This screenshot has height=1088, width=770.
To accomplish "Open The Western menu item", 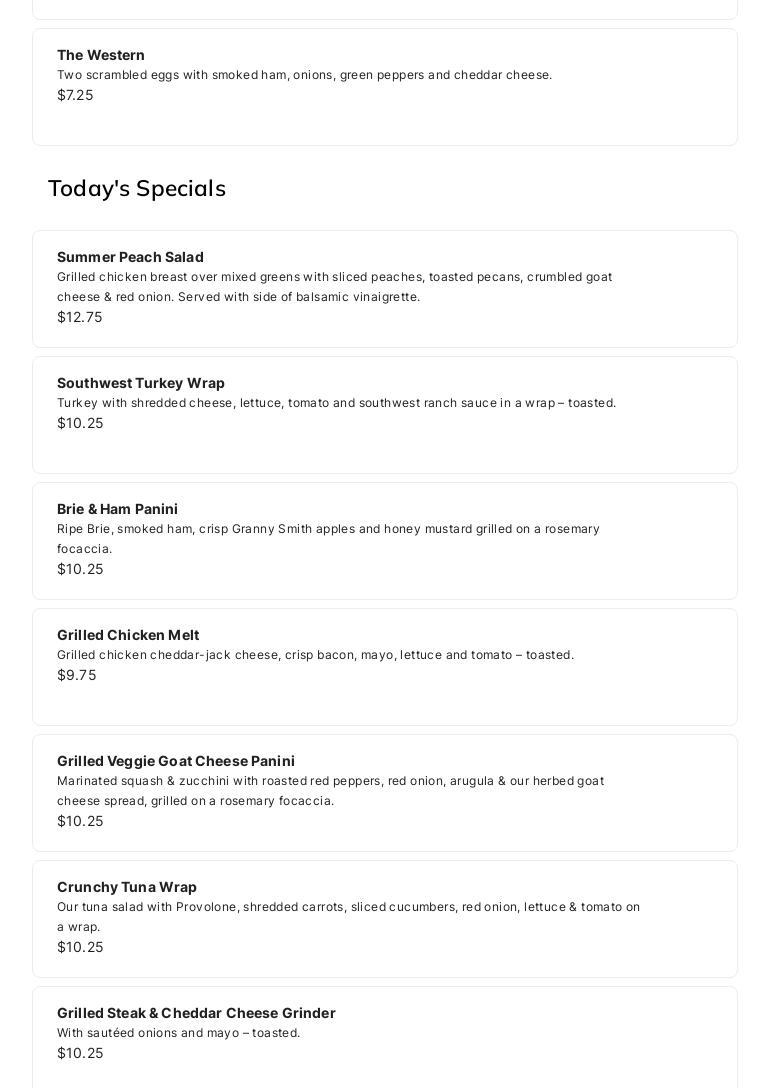I will pyautogui.click(x=101, y=55).
